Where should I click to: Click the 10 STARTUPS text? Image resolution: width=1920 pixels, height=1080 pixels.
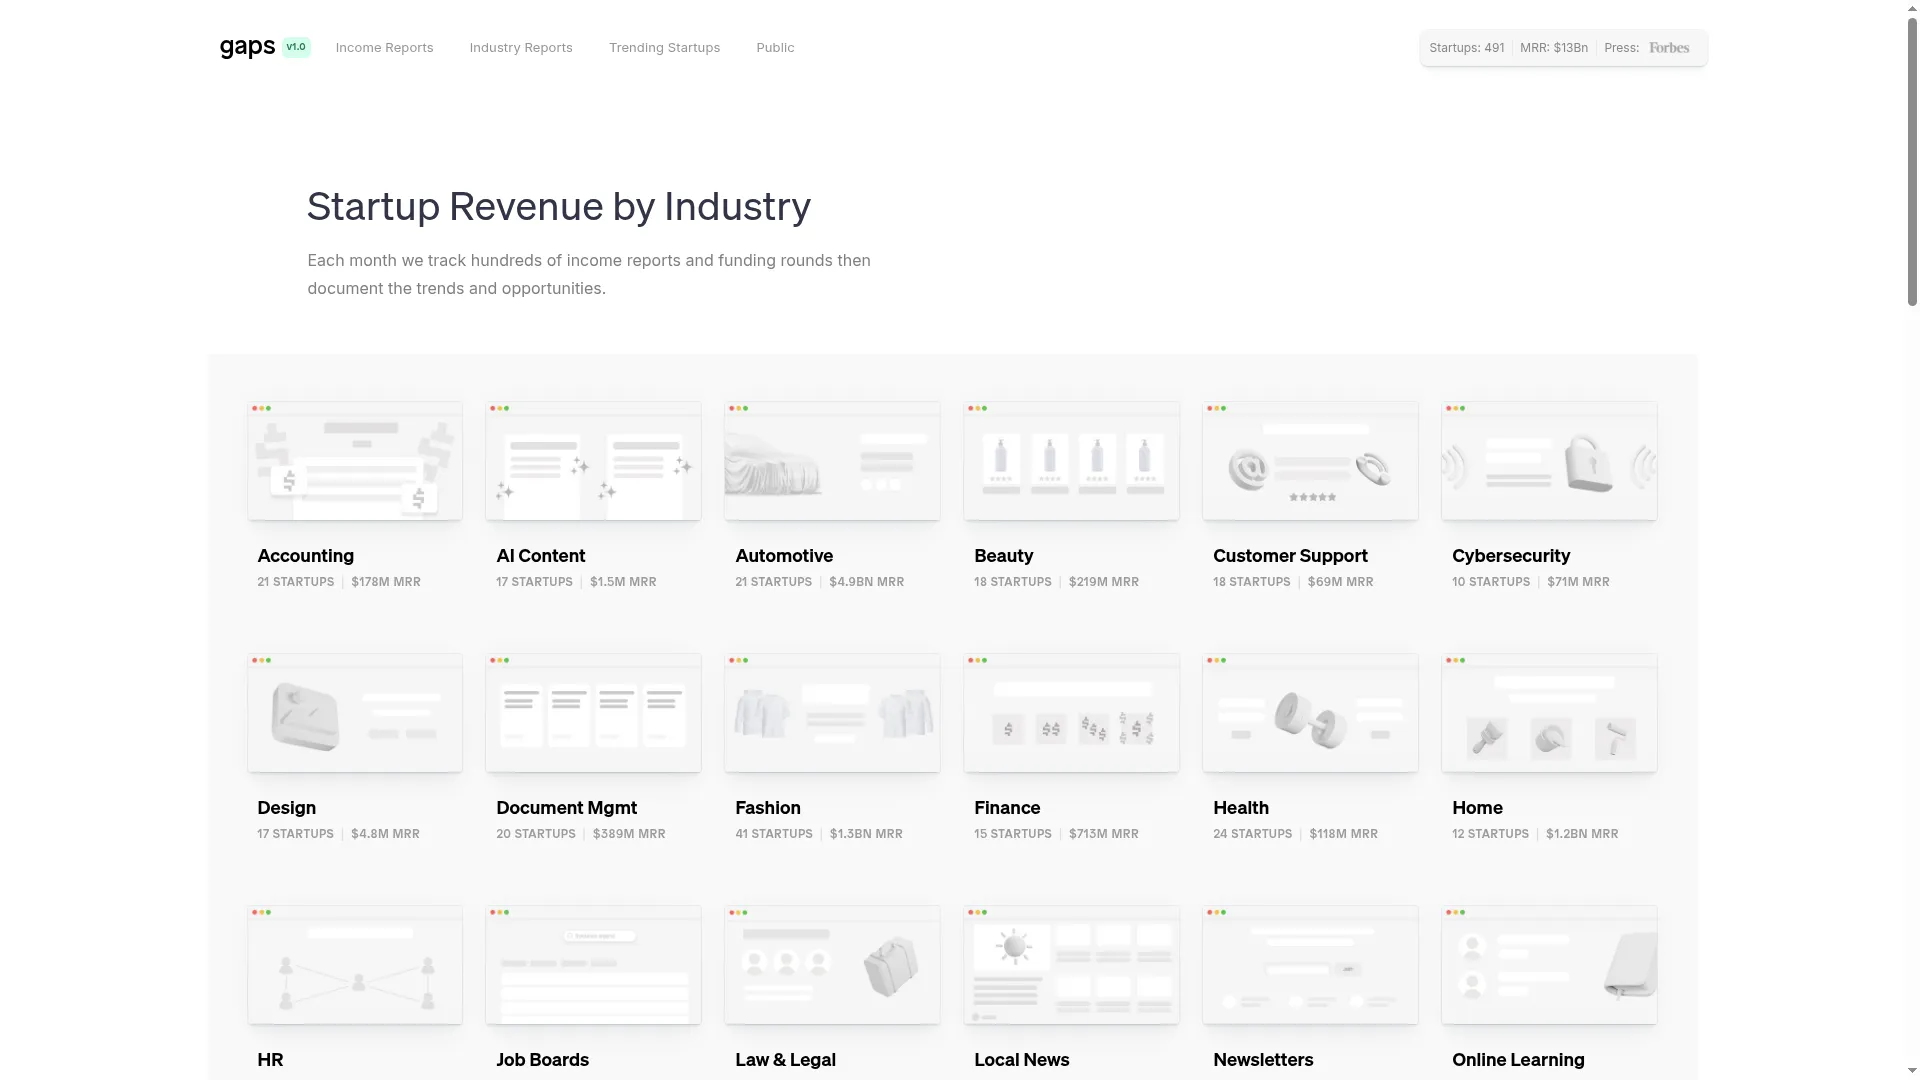pyautogui.click(x=1491, y=582)
